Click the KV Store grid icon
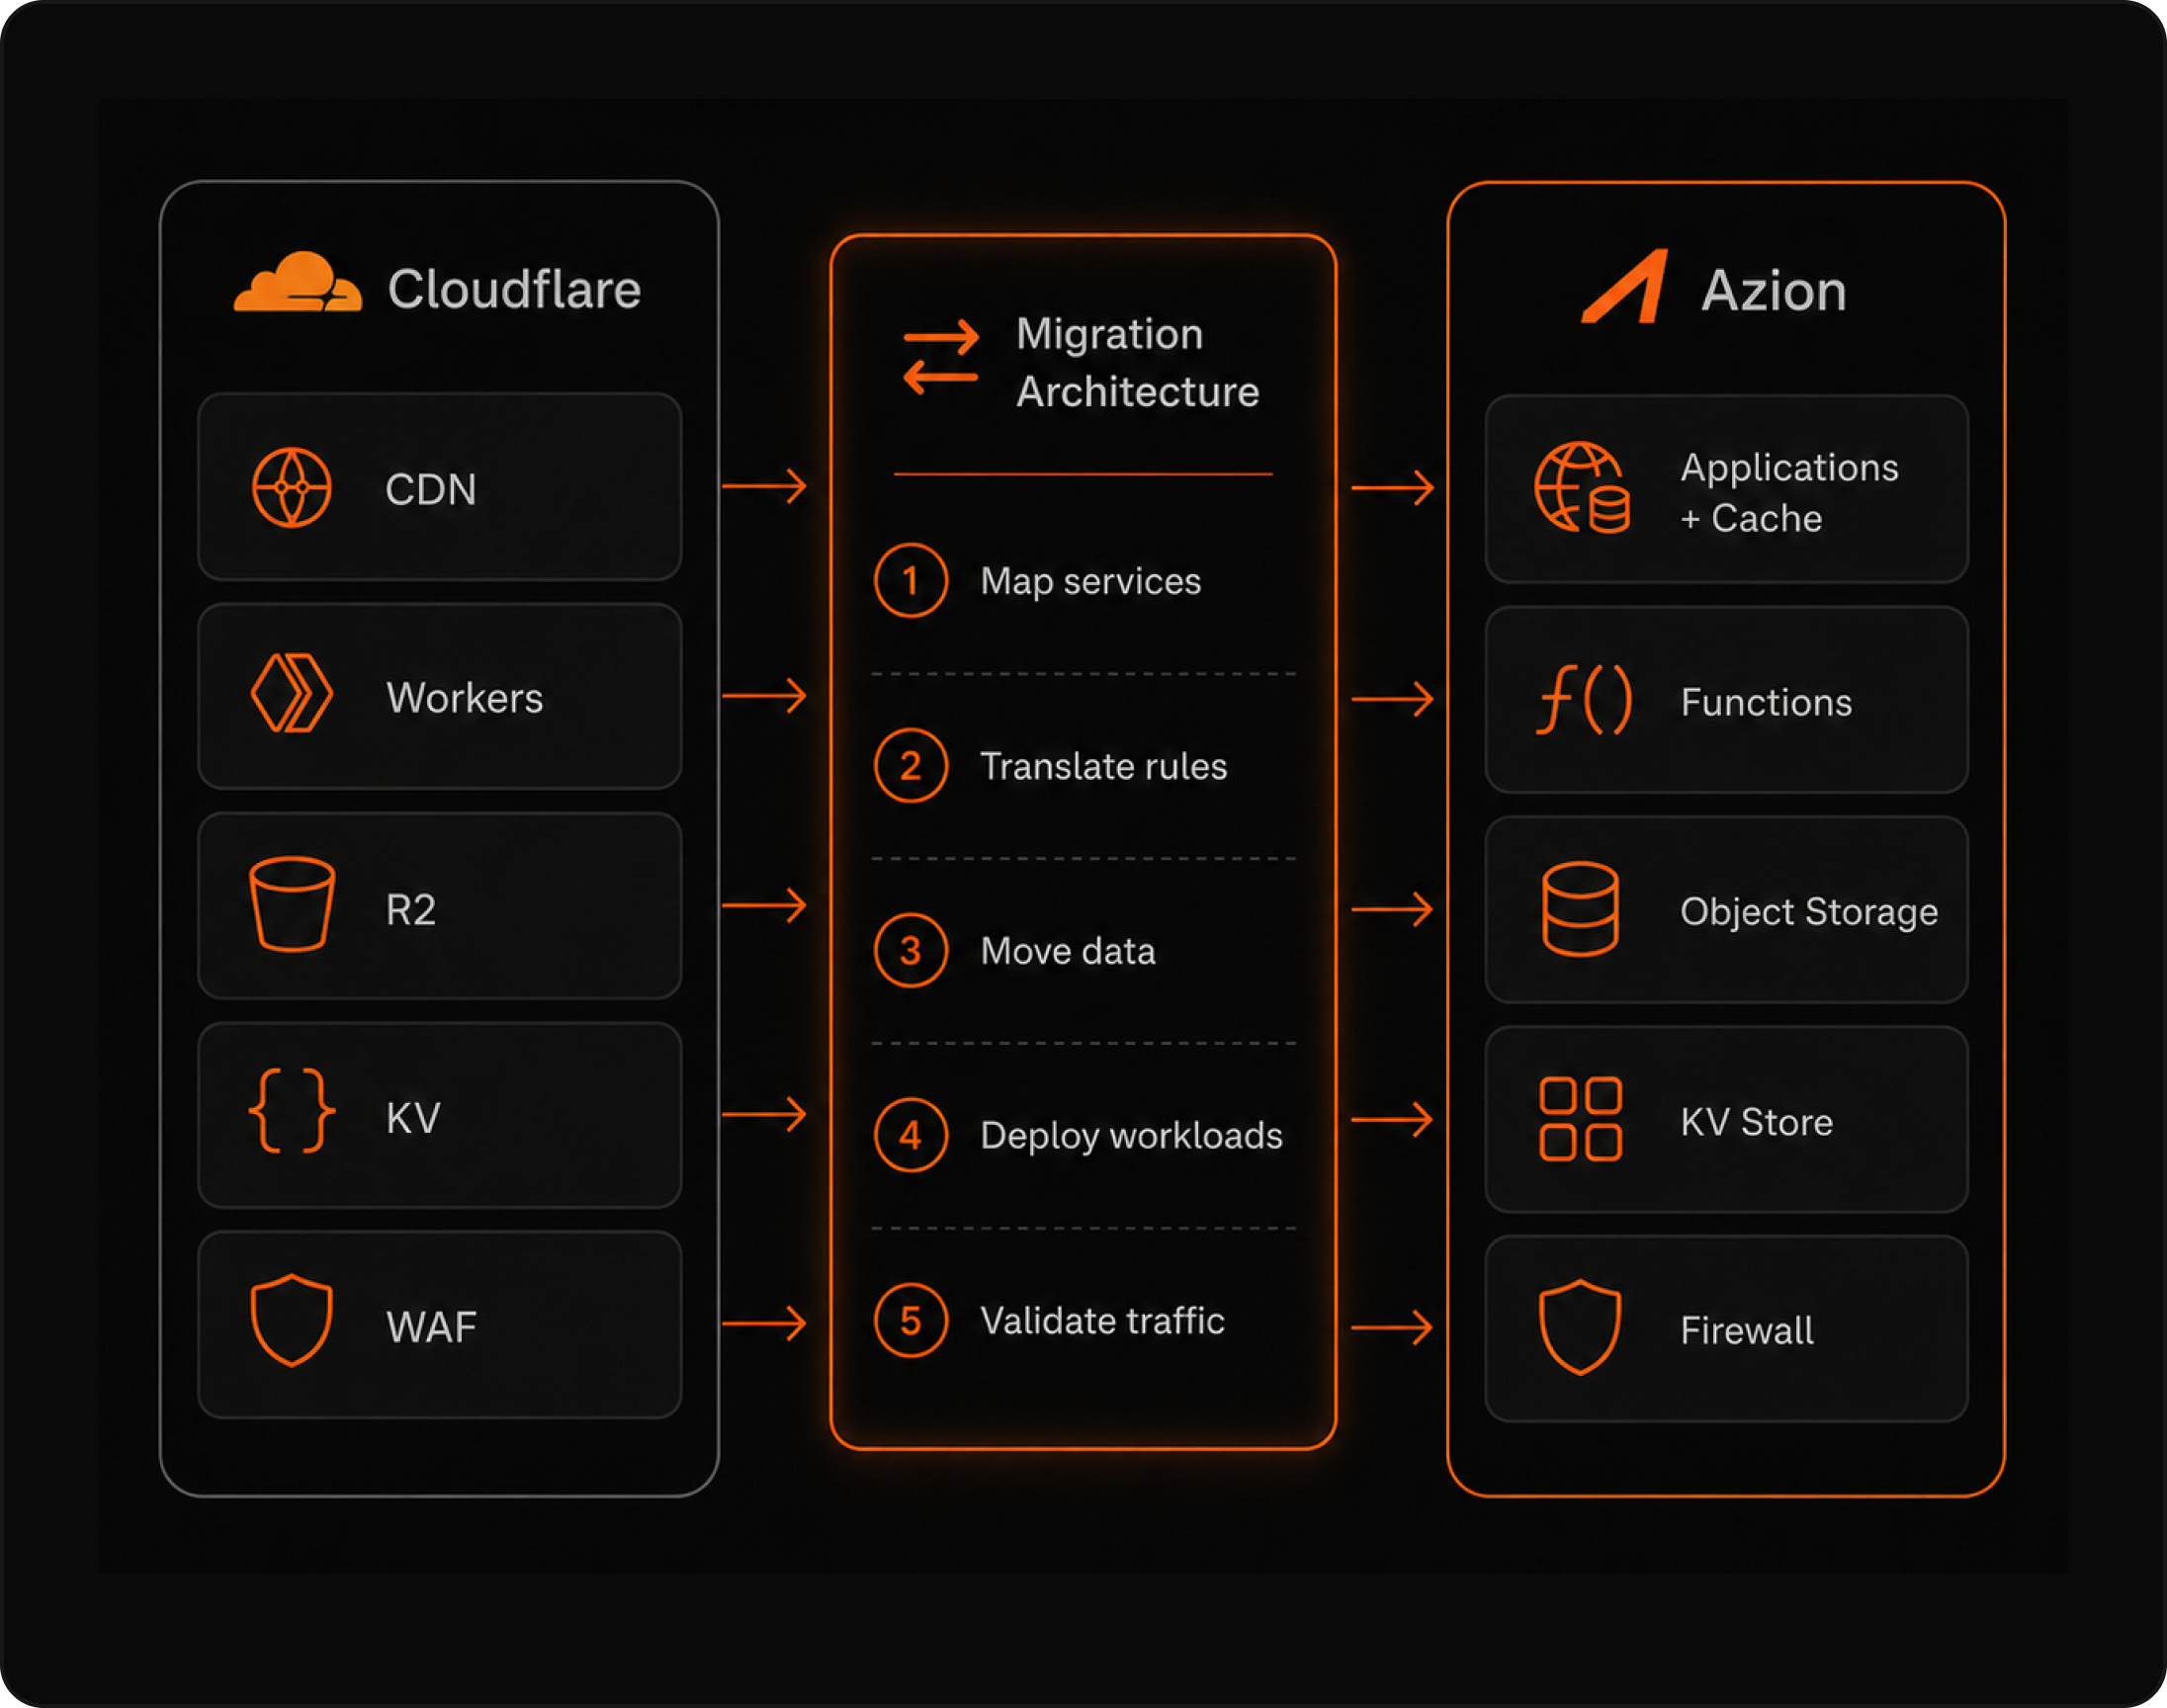2167x1708 pixels. pyautogui.click(x=1580, y=1119)
